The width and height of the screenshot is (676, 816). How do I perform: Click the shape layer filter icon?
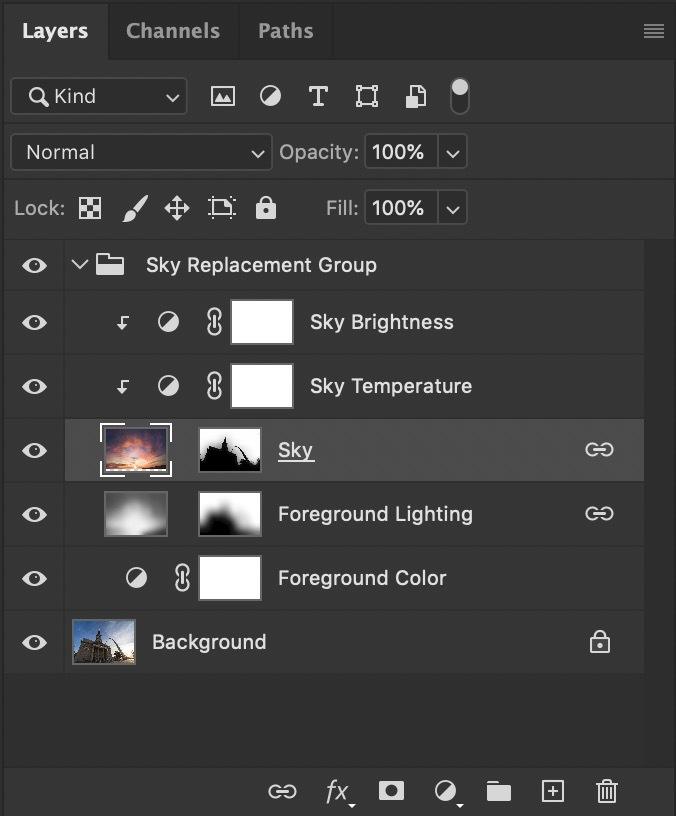click(x=367, y=96)
